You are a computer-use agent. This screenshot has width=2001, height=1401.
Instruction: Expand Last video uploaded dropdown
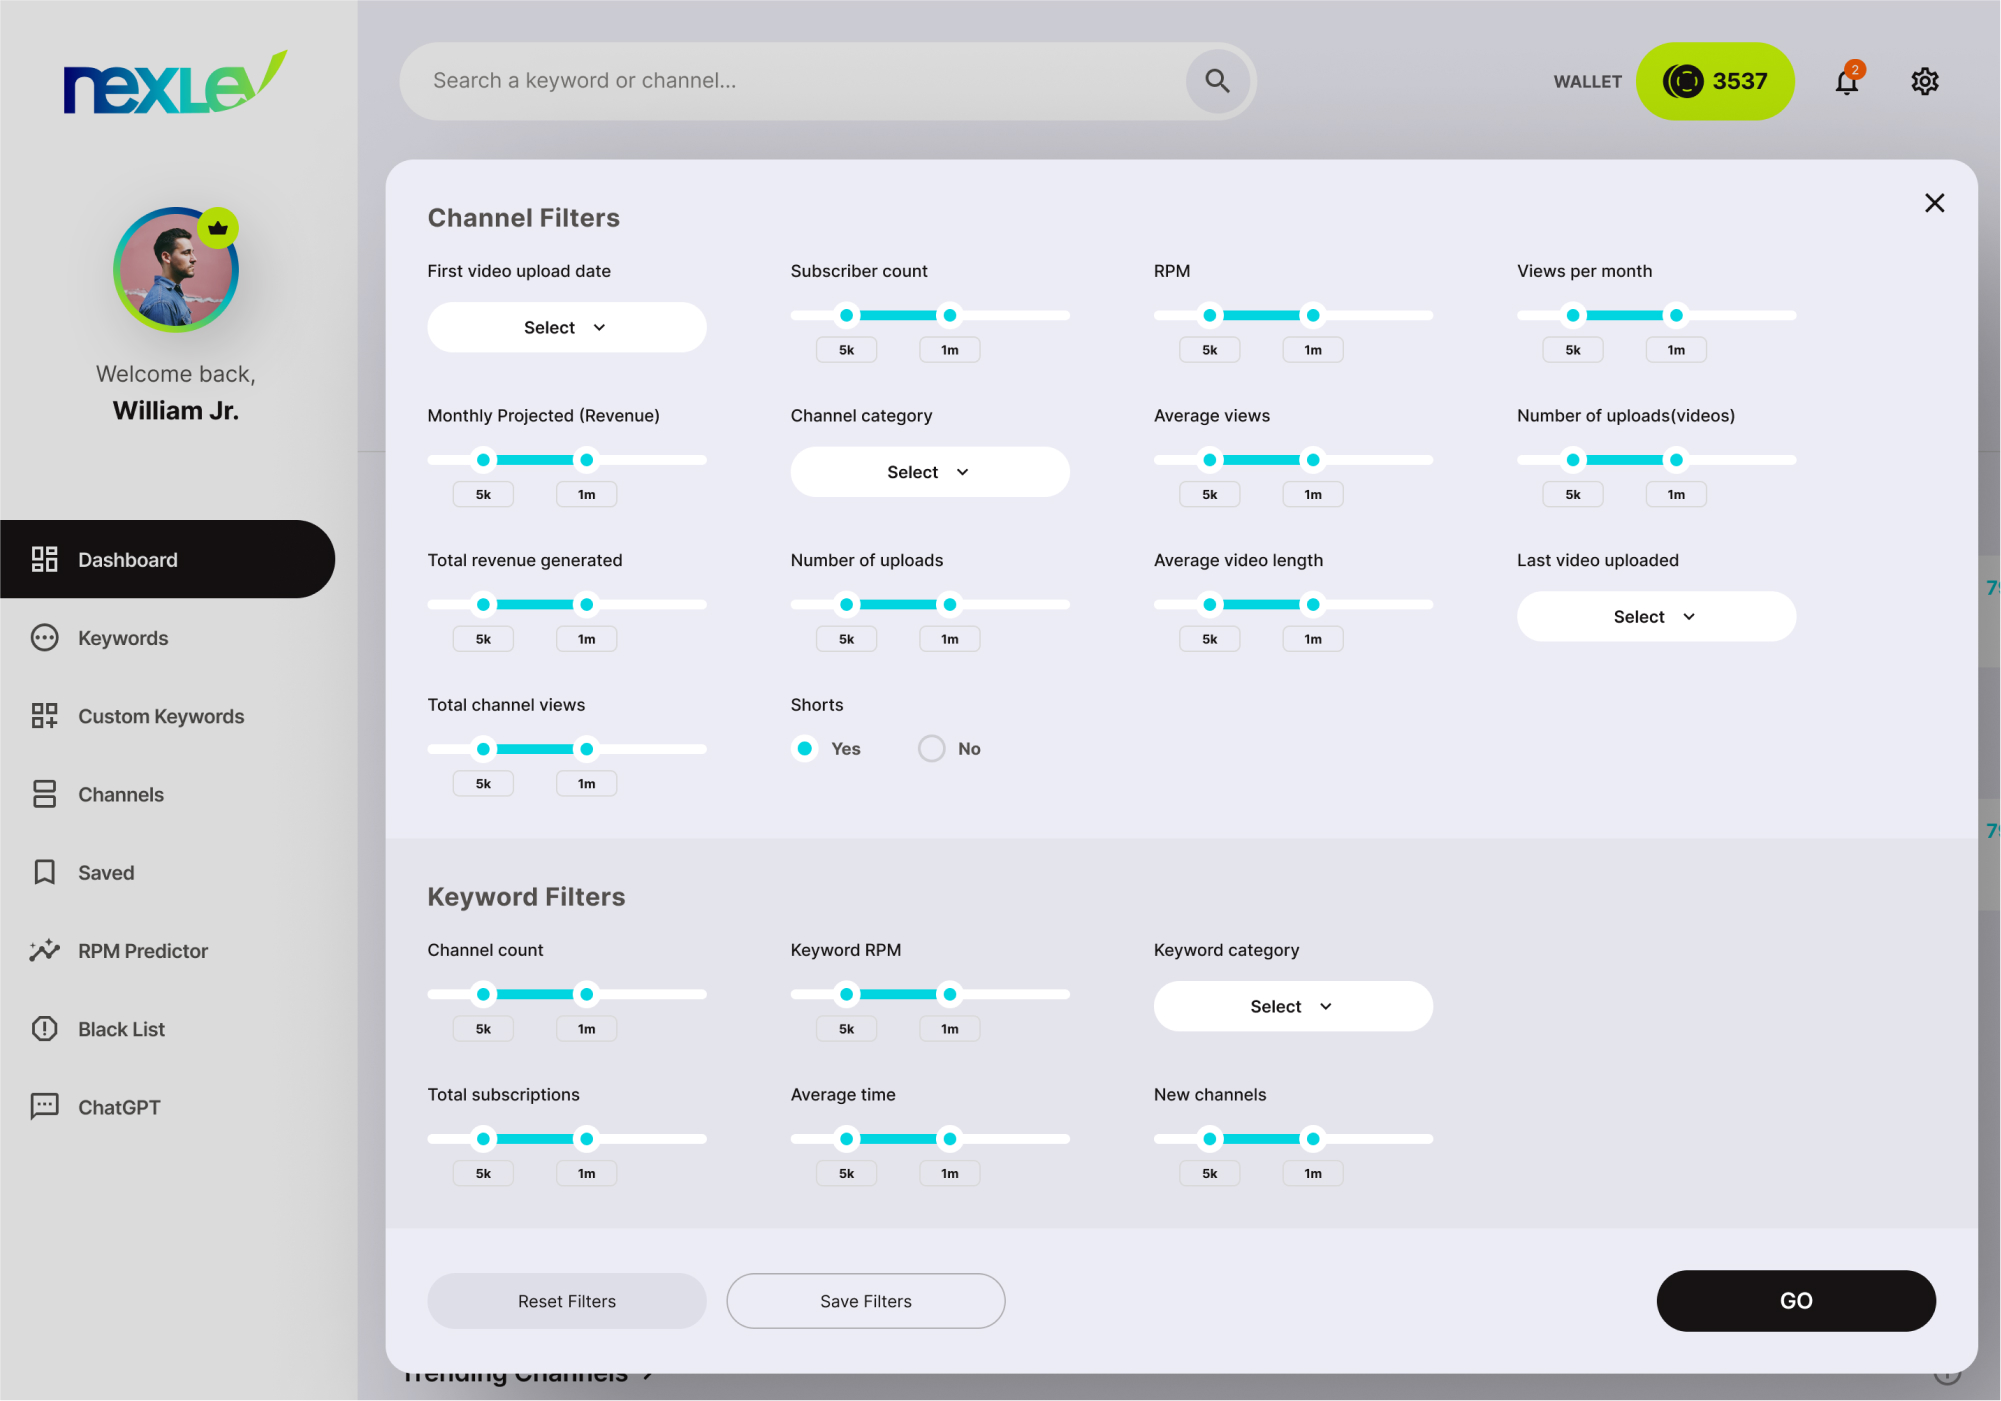coord(1655,617)
